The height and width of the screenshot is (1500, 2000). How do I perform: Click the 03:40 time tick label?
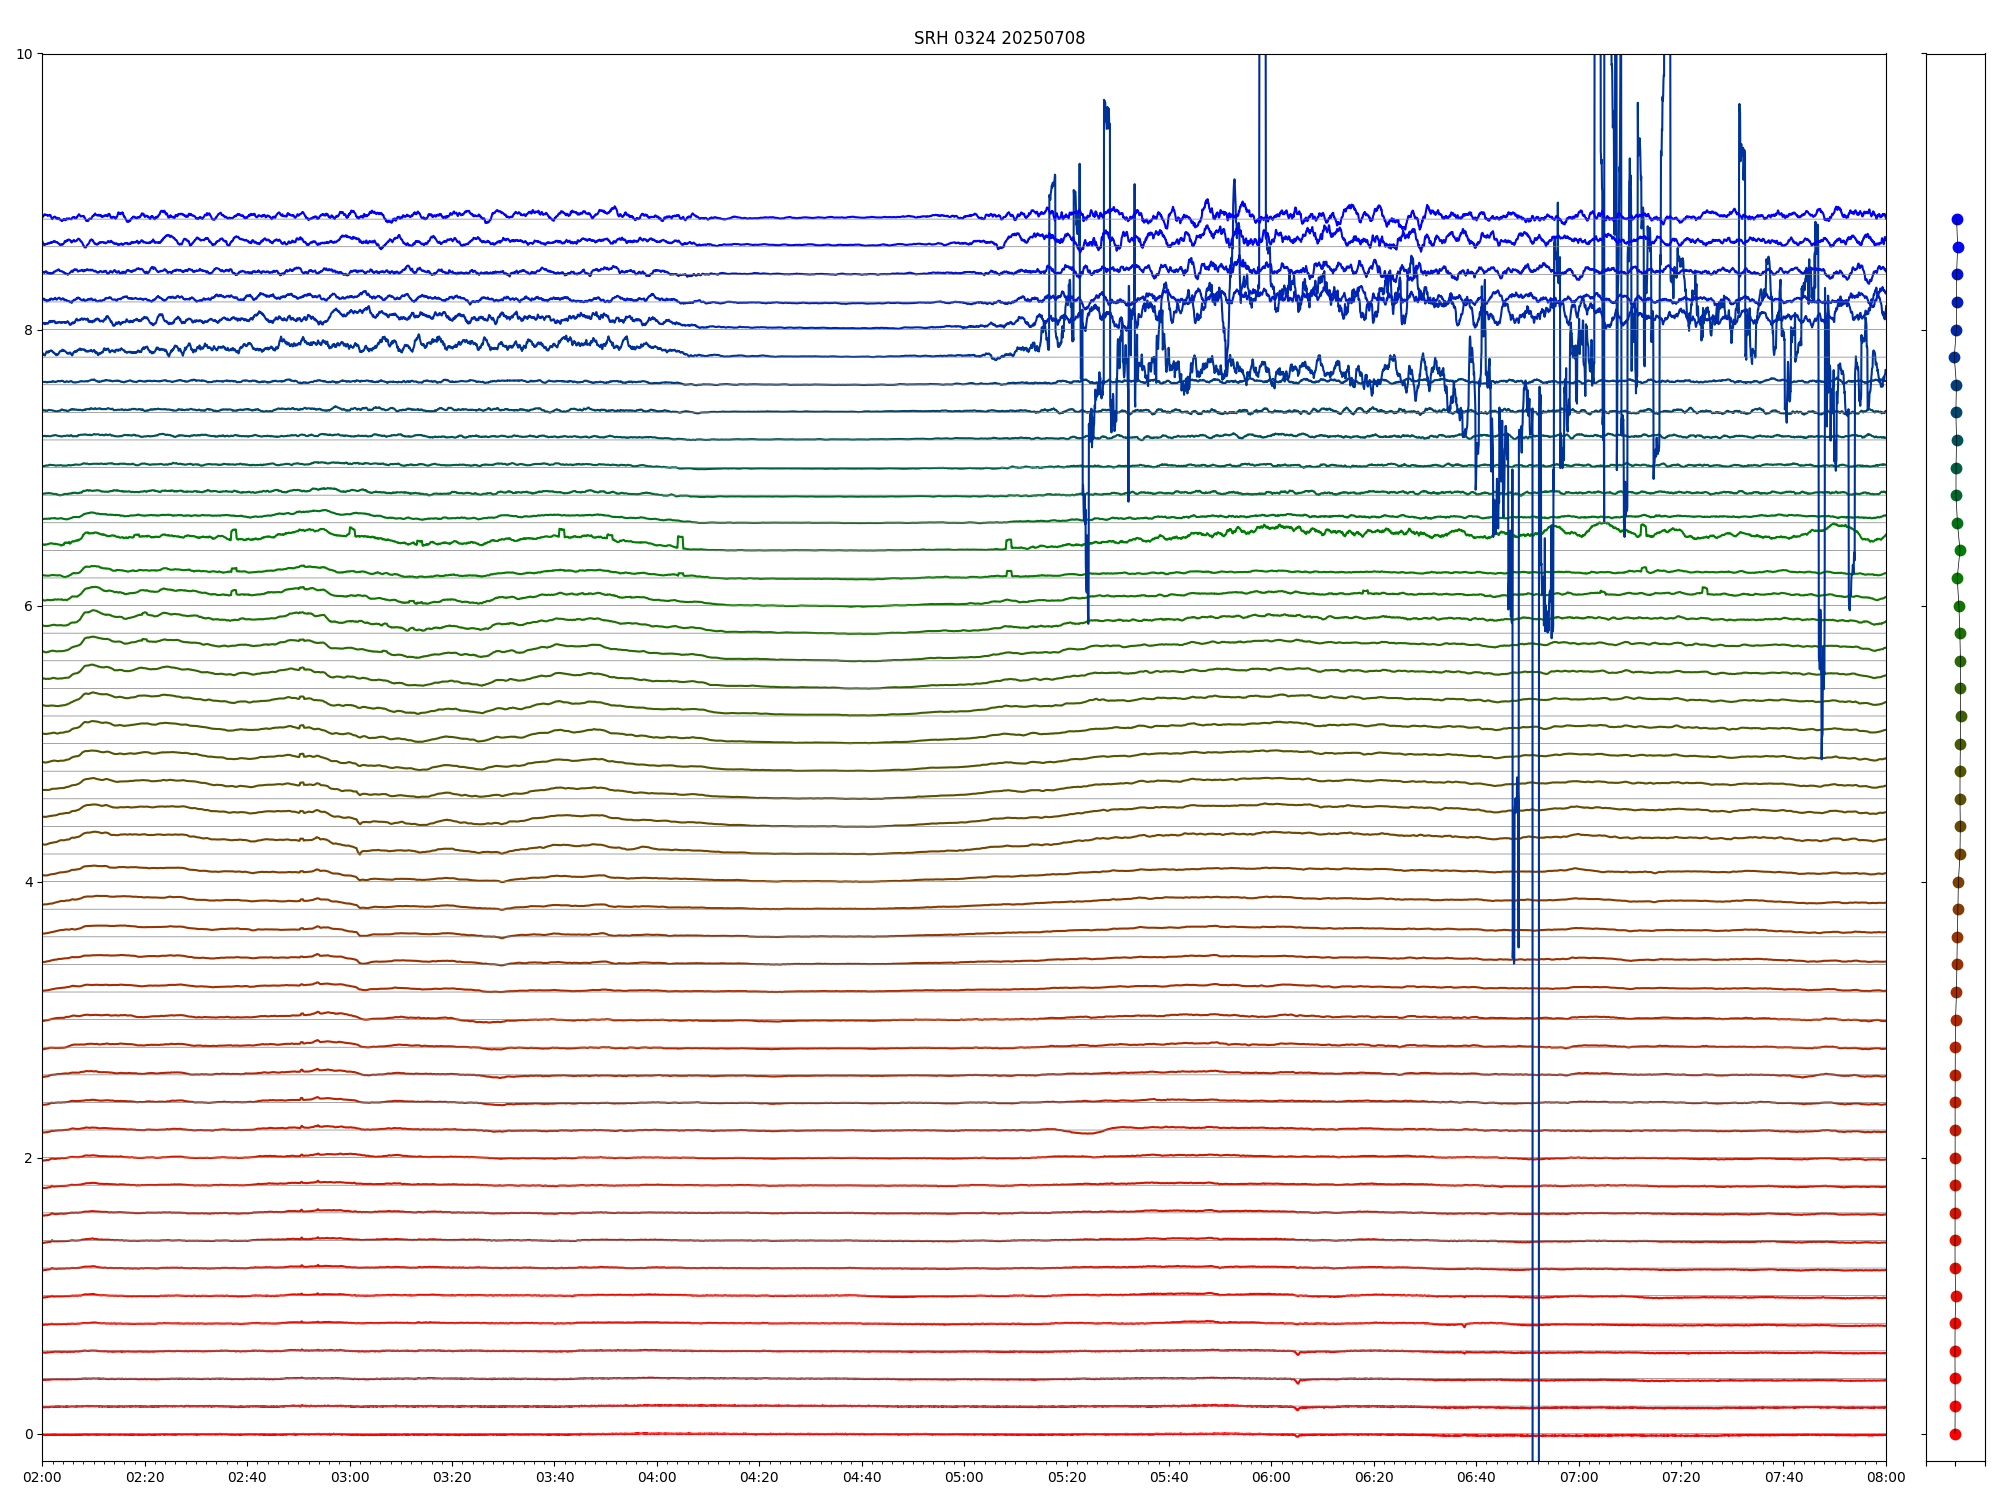pos(554,1477)
